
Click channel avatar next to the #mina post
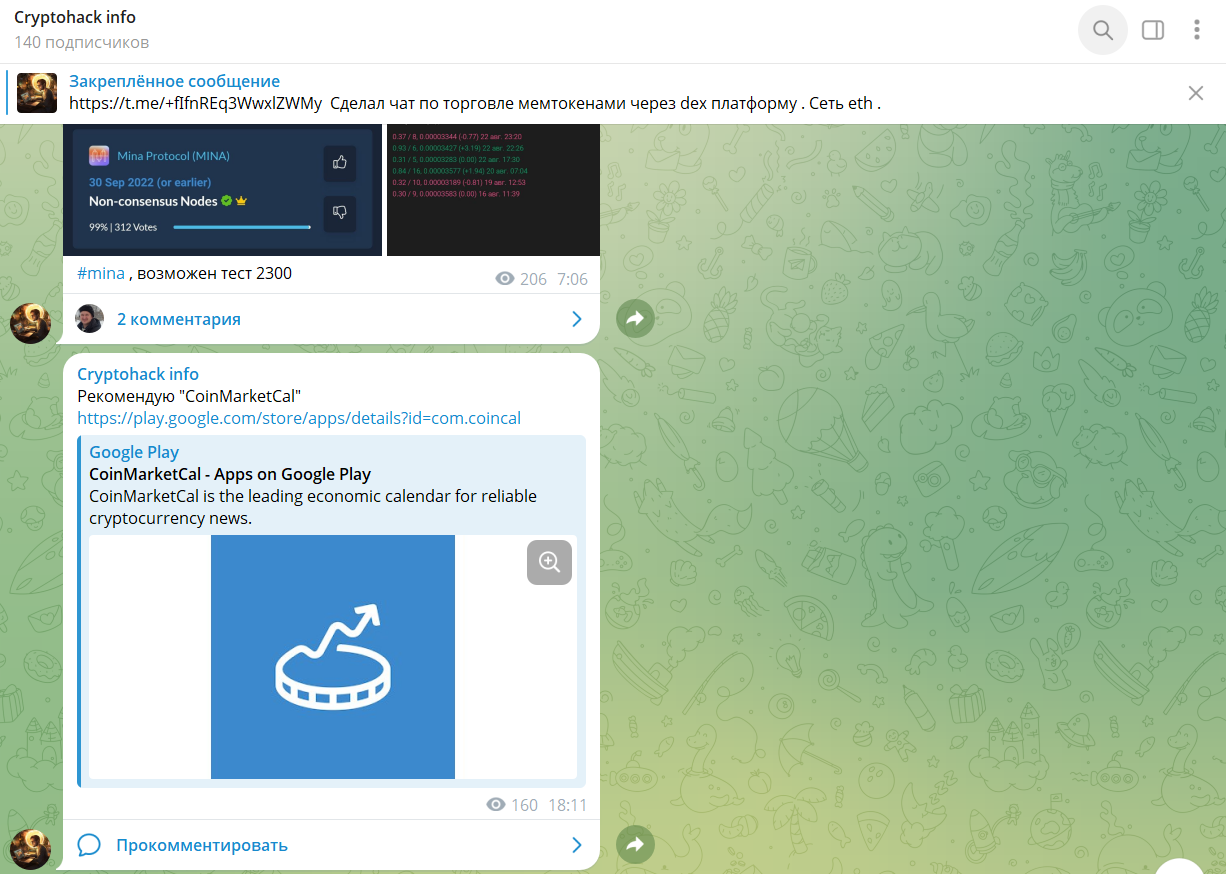(x=30, y=324)
